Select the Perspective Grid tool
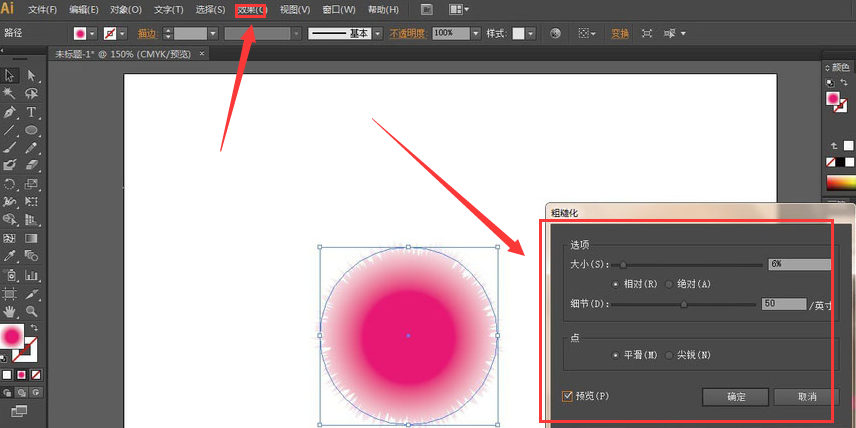The height and width of the screenshot is (428, 856). pyautogui.click(x=31, y=219)
